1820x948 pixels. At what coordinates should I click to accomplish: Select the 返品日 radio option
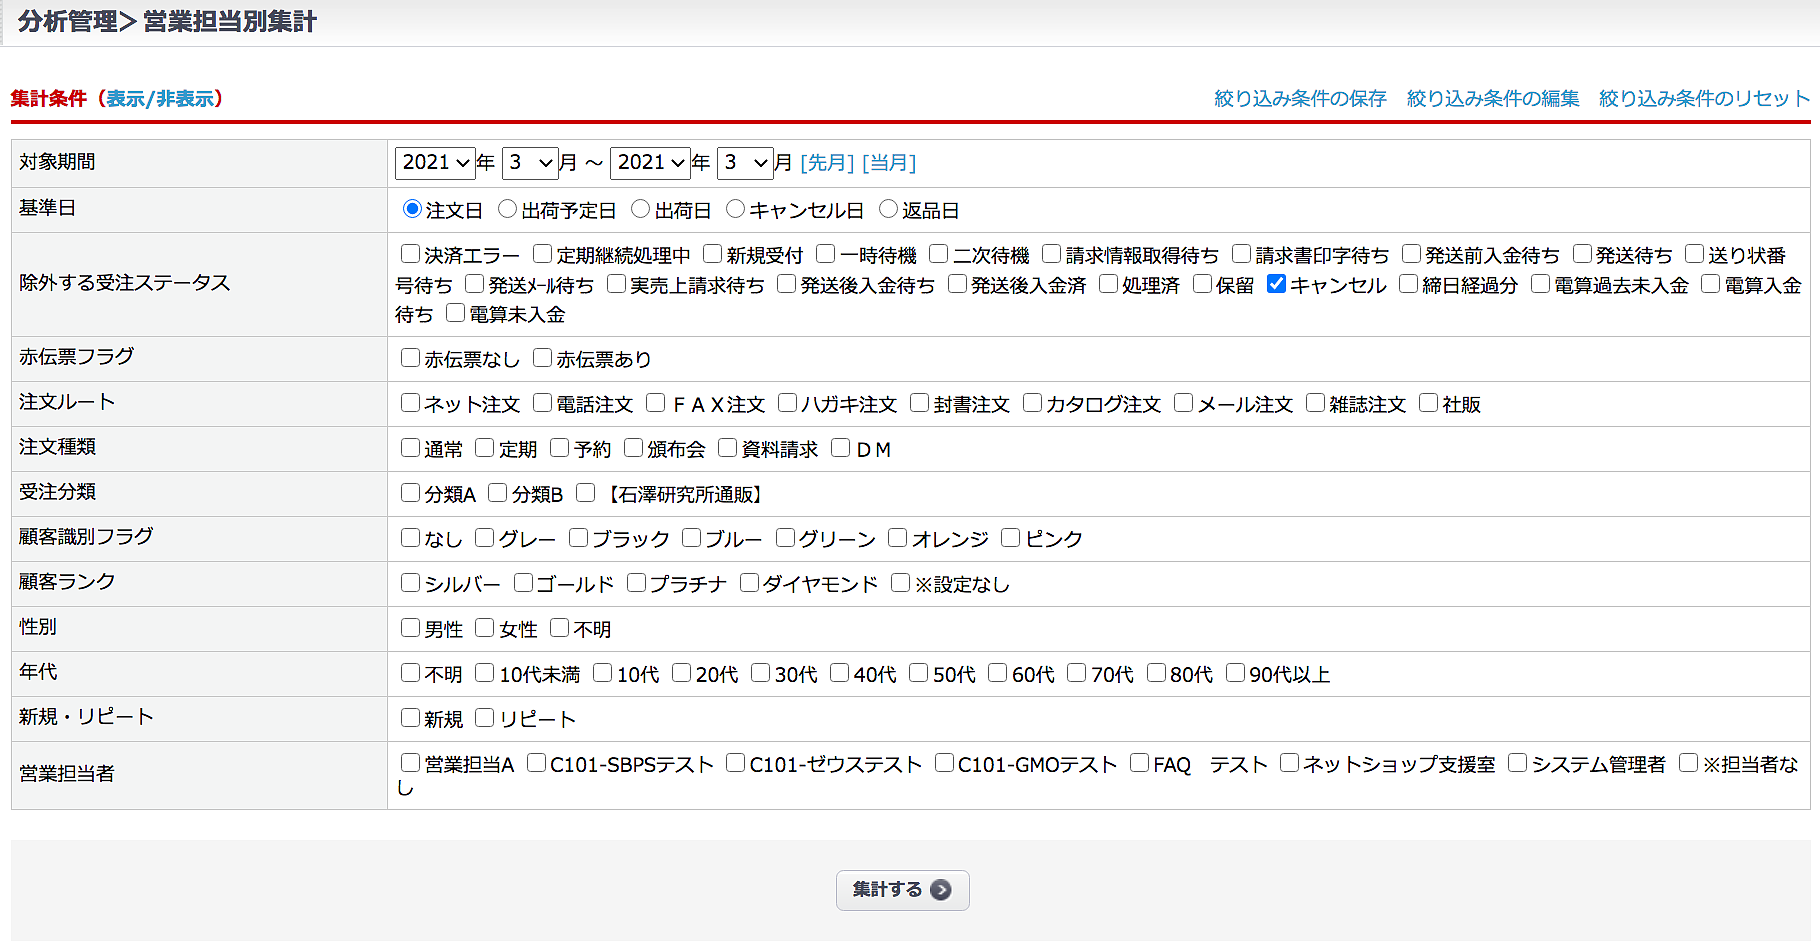(x=888, y=209)
